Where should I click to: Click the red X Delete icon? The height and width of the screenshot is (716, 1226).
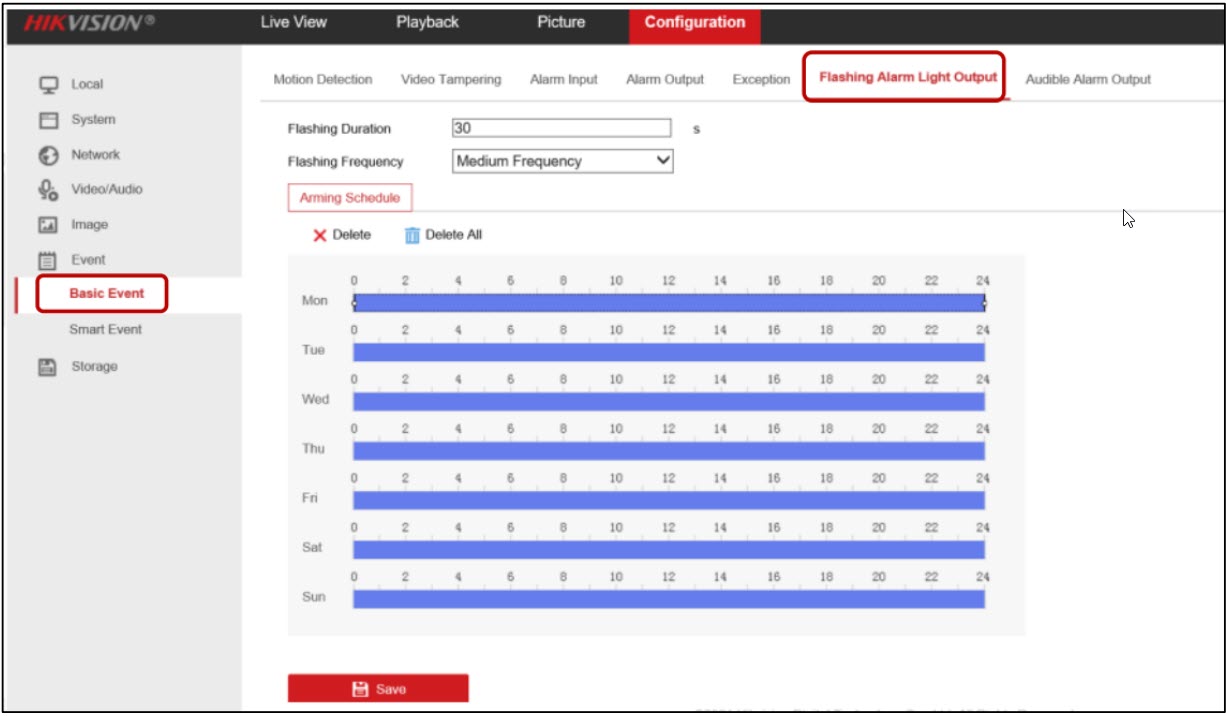pos(320,235)
